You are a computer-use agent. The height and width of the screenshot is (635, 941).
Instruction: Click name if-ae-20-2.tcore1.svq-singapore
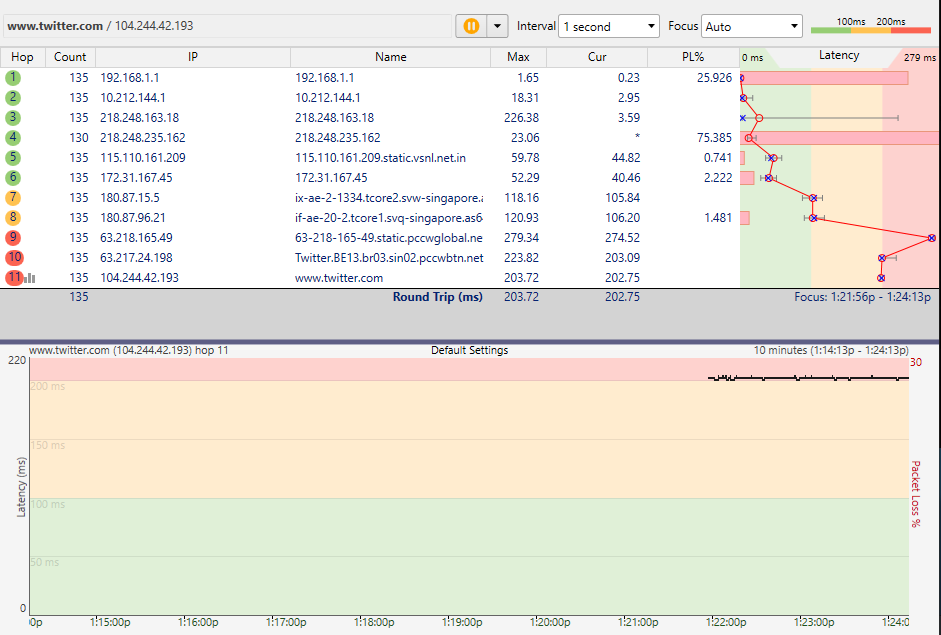click(x=389, y=217)
